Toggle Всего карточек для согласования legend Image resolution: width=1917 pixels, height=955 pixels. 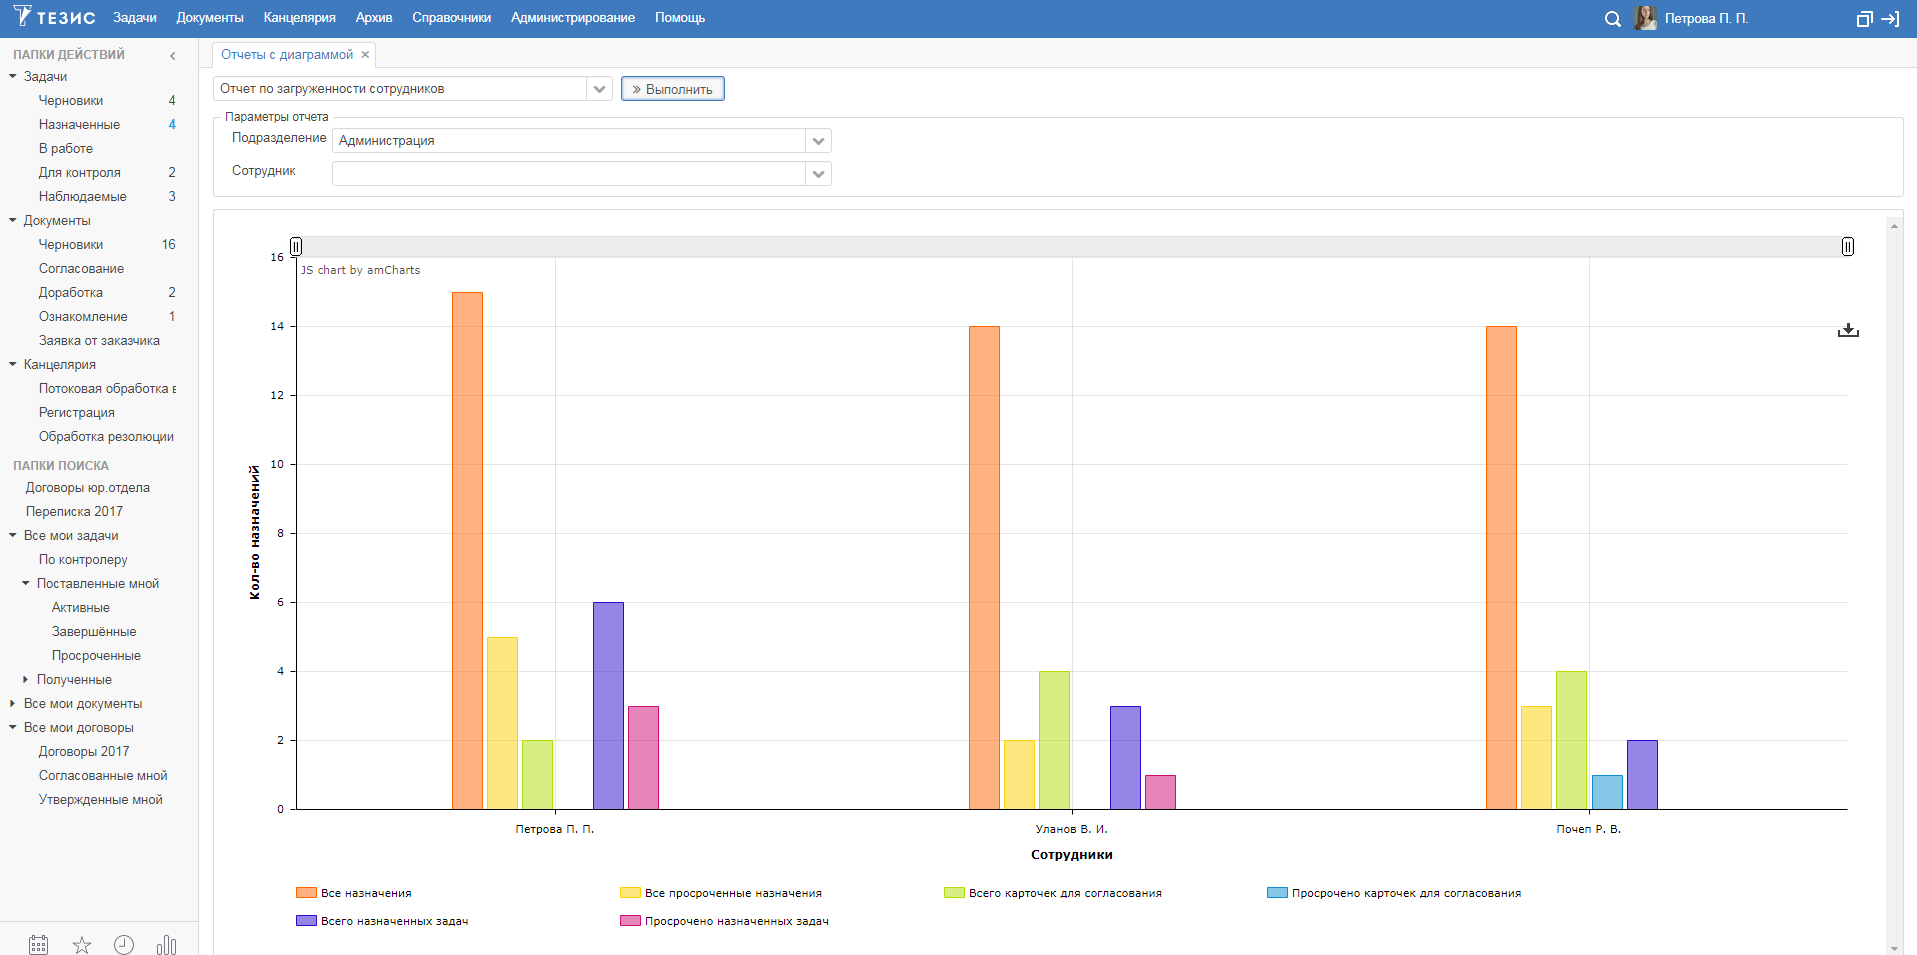tap(1053, 893)
